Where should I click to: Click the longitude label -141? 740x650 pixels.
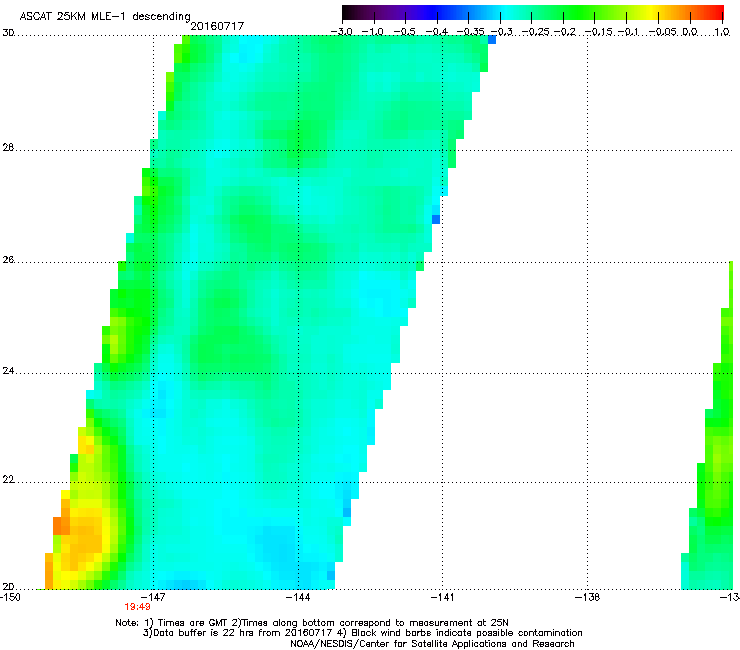[x=443, y=597]
